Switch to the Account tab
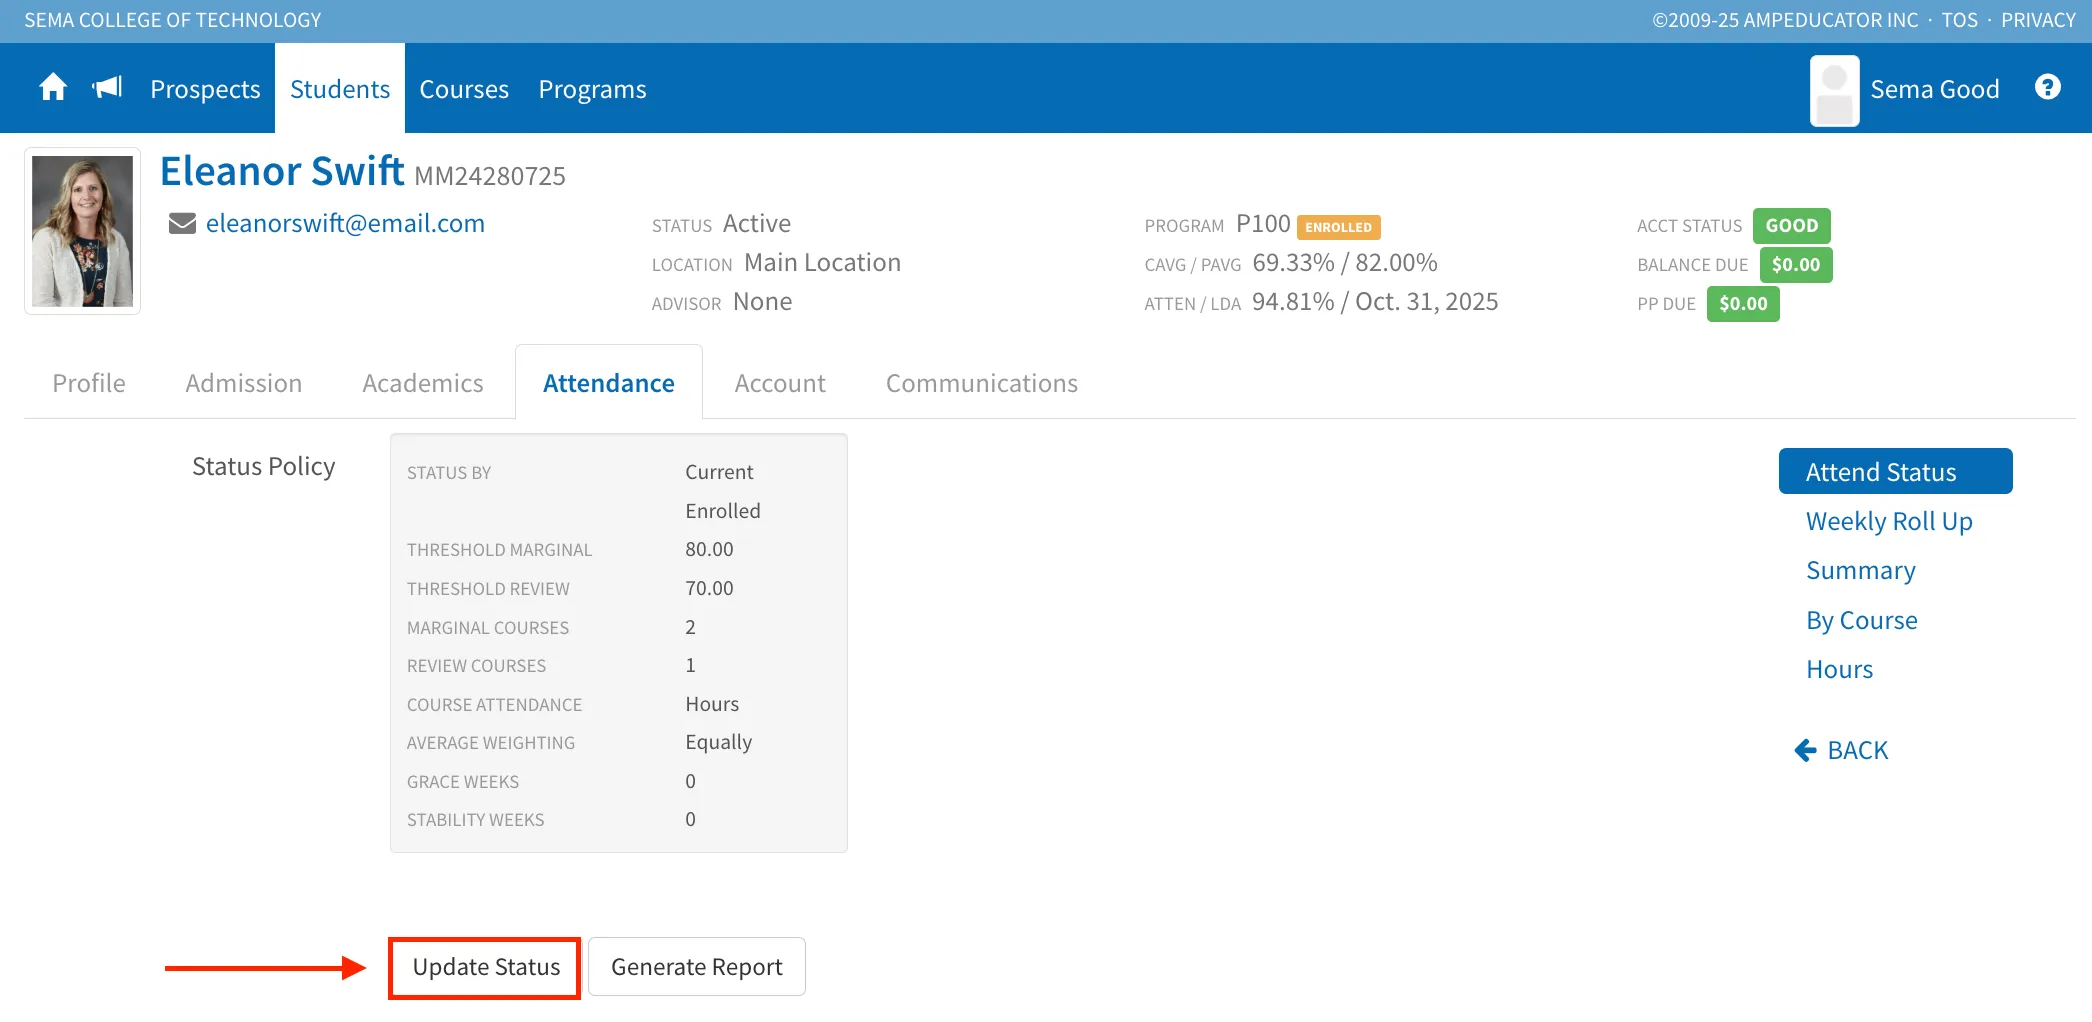 click(780, 383)
